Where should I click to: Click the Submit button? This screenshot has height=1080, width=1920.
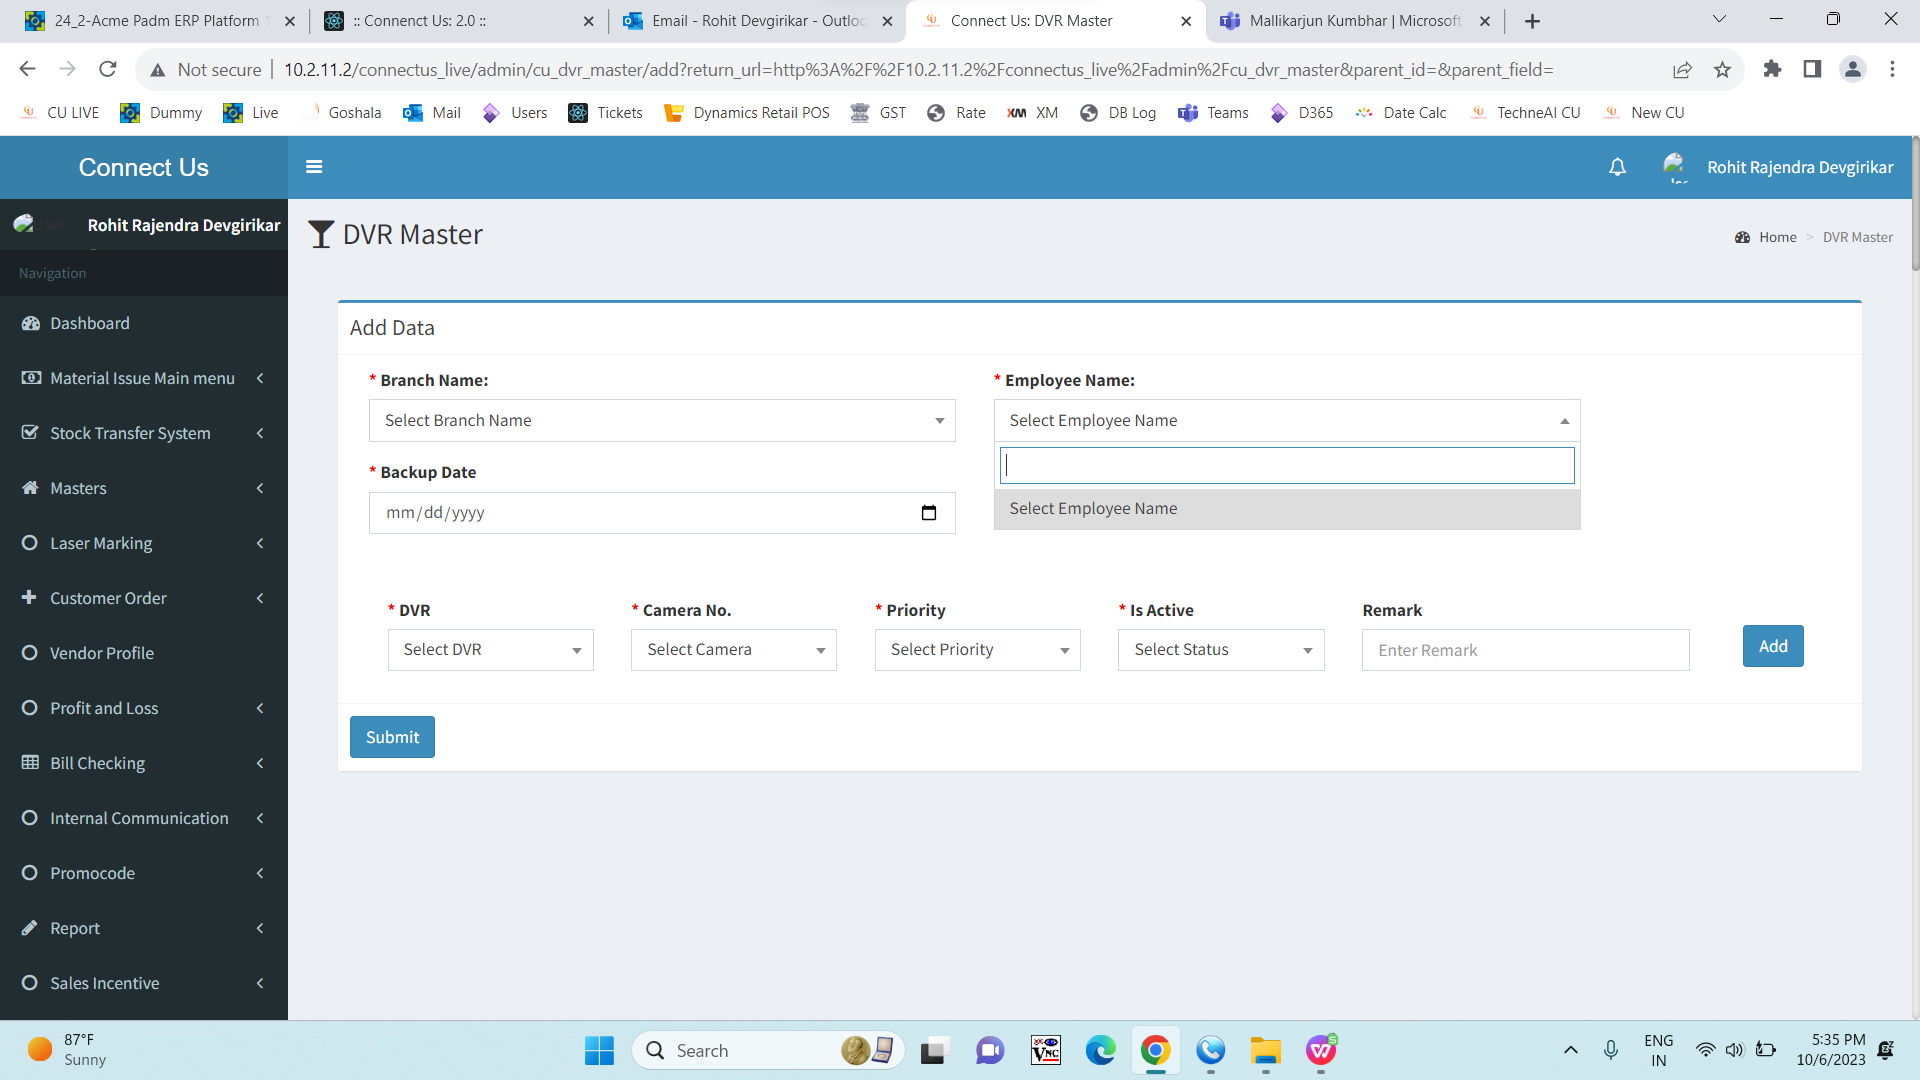pos(392,737)
